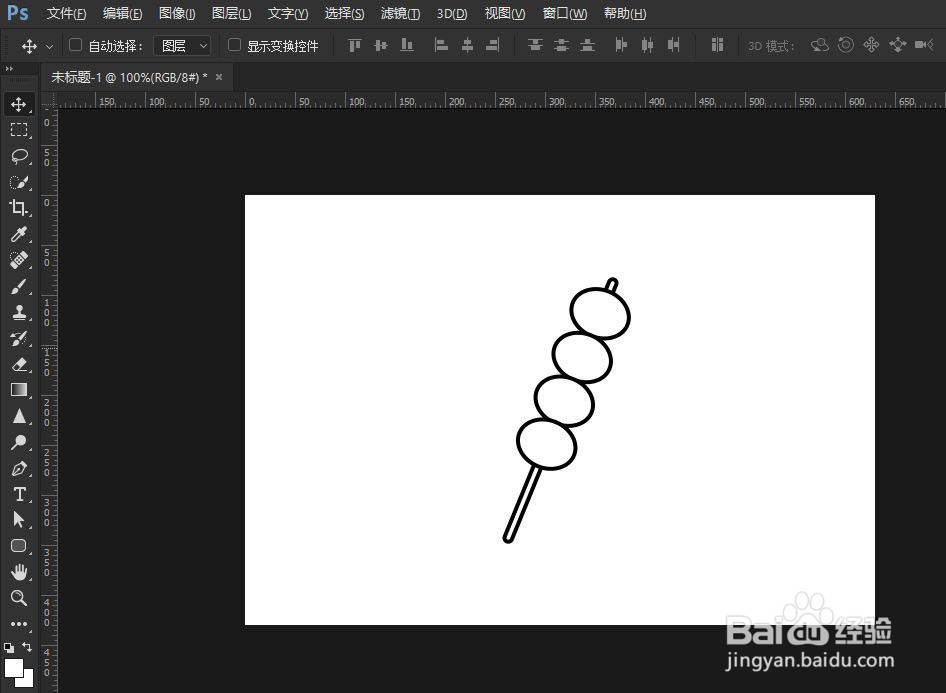Pick the Rounded Rectangle shape tool
Image resolution: width=946 pixels, height=693 pixels.
pyautogui.click(x=19, y=546)
